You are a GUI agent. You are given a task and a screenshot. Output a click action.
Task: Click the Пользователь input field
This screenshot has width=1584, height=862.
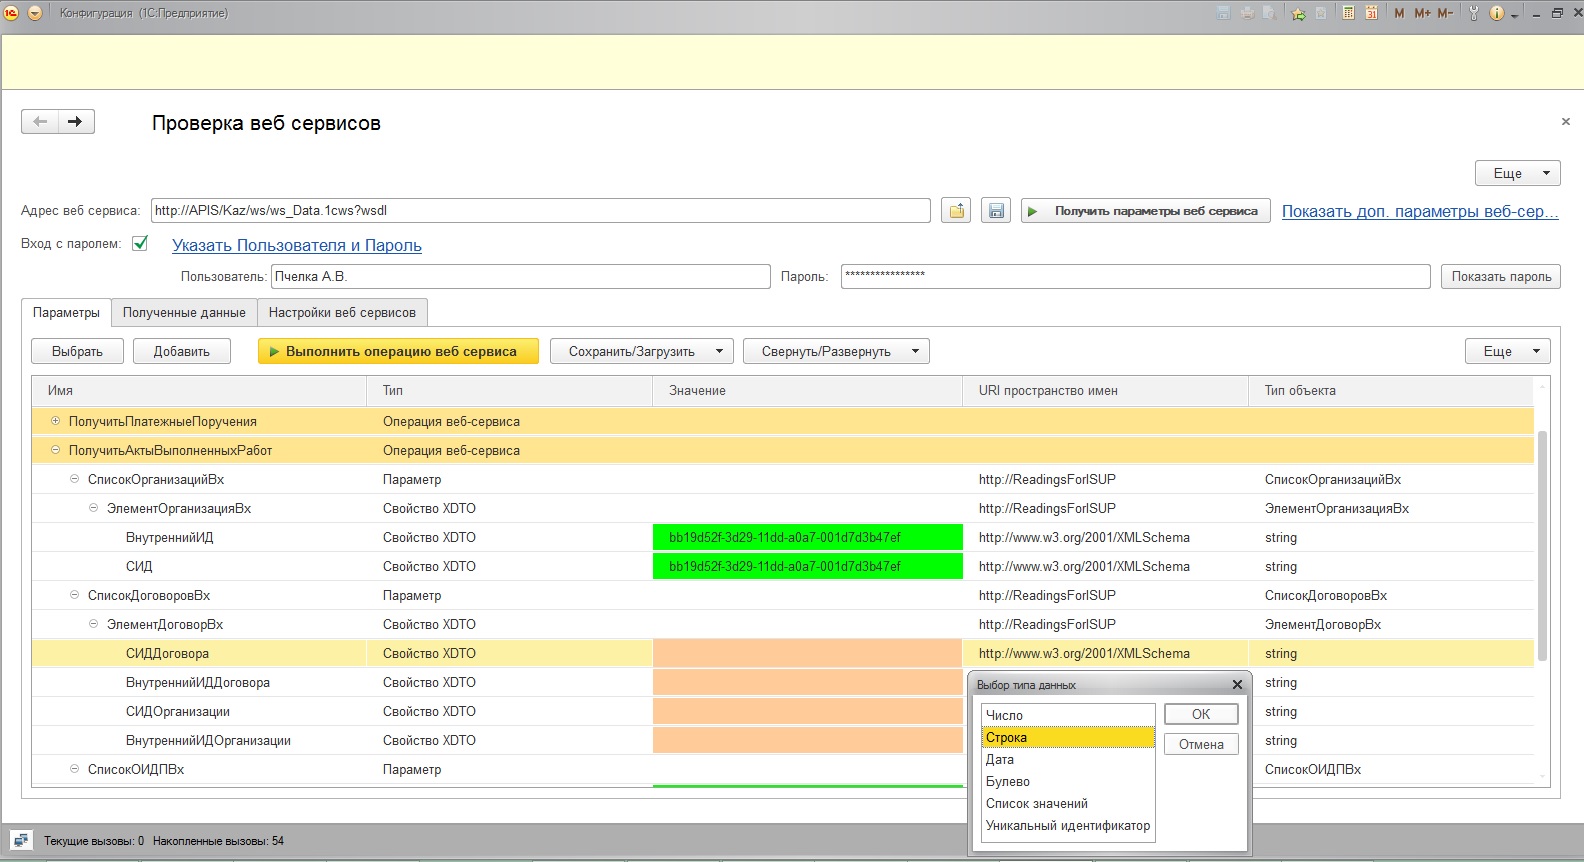pos(520,276)
